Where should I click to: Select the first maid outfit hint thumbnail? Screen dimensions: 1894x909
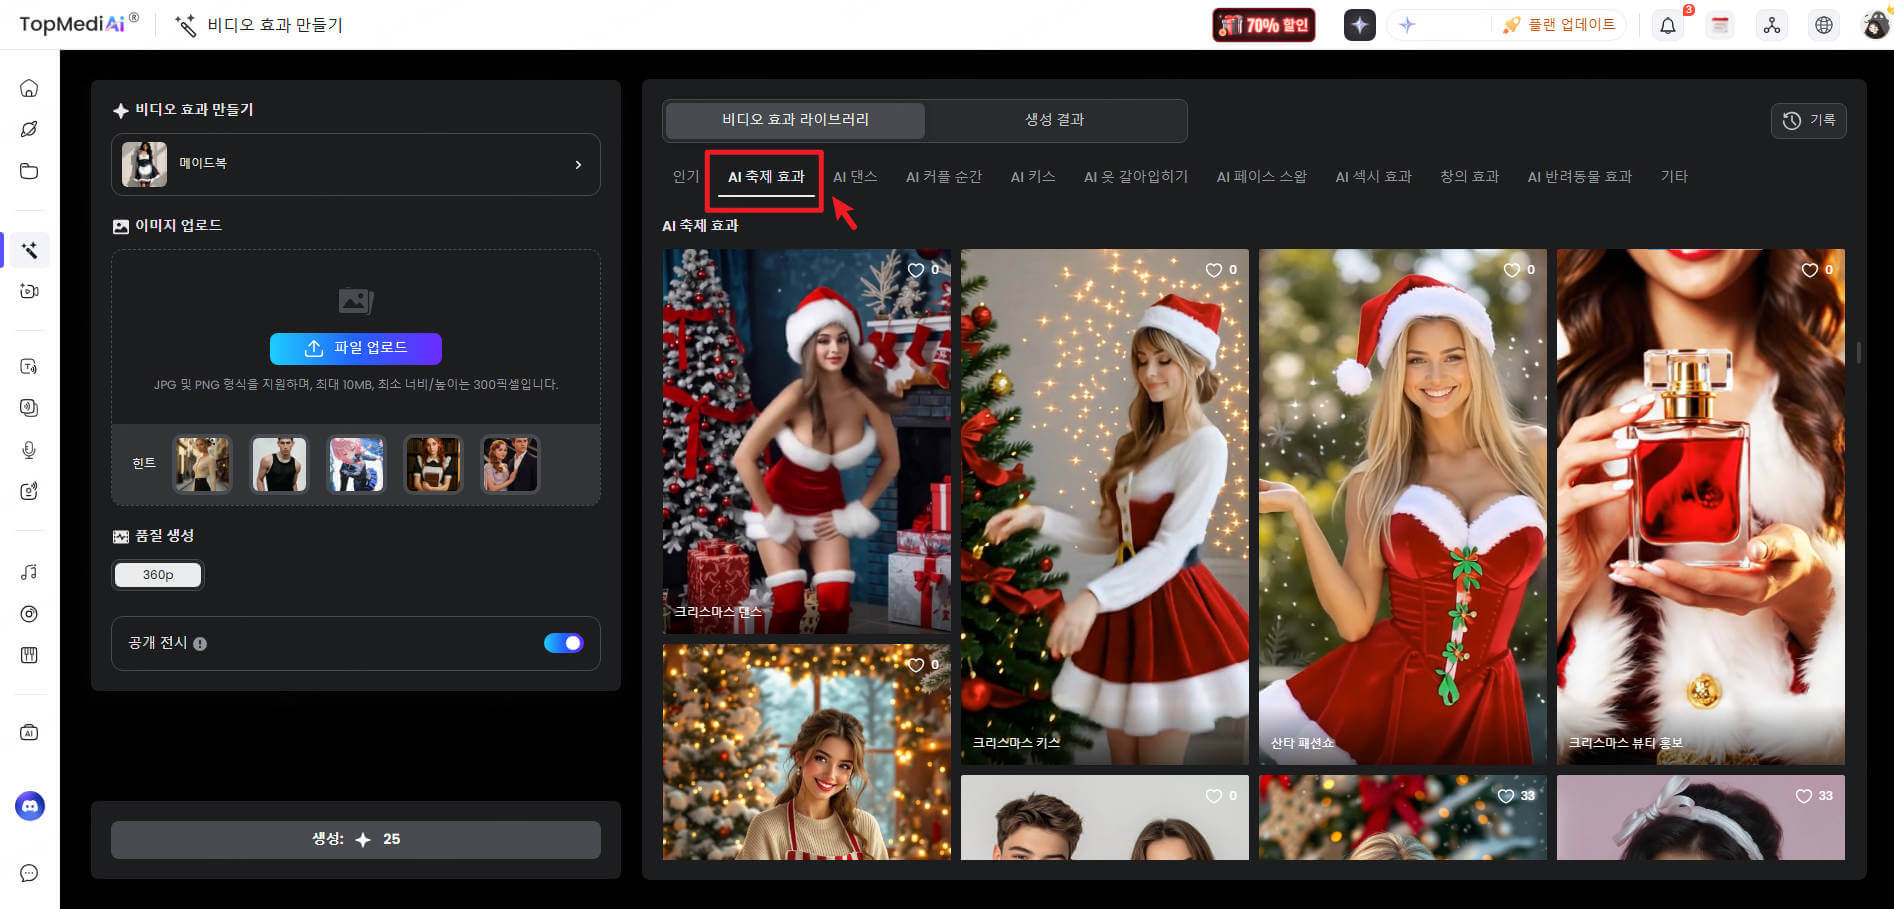pos(202,464)
